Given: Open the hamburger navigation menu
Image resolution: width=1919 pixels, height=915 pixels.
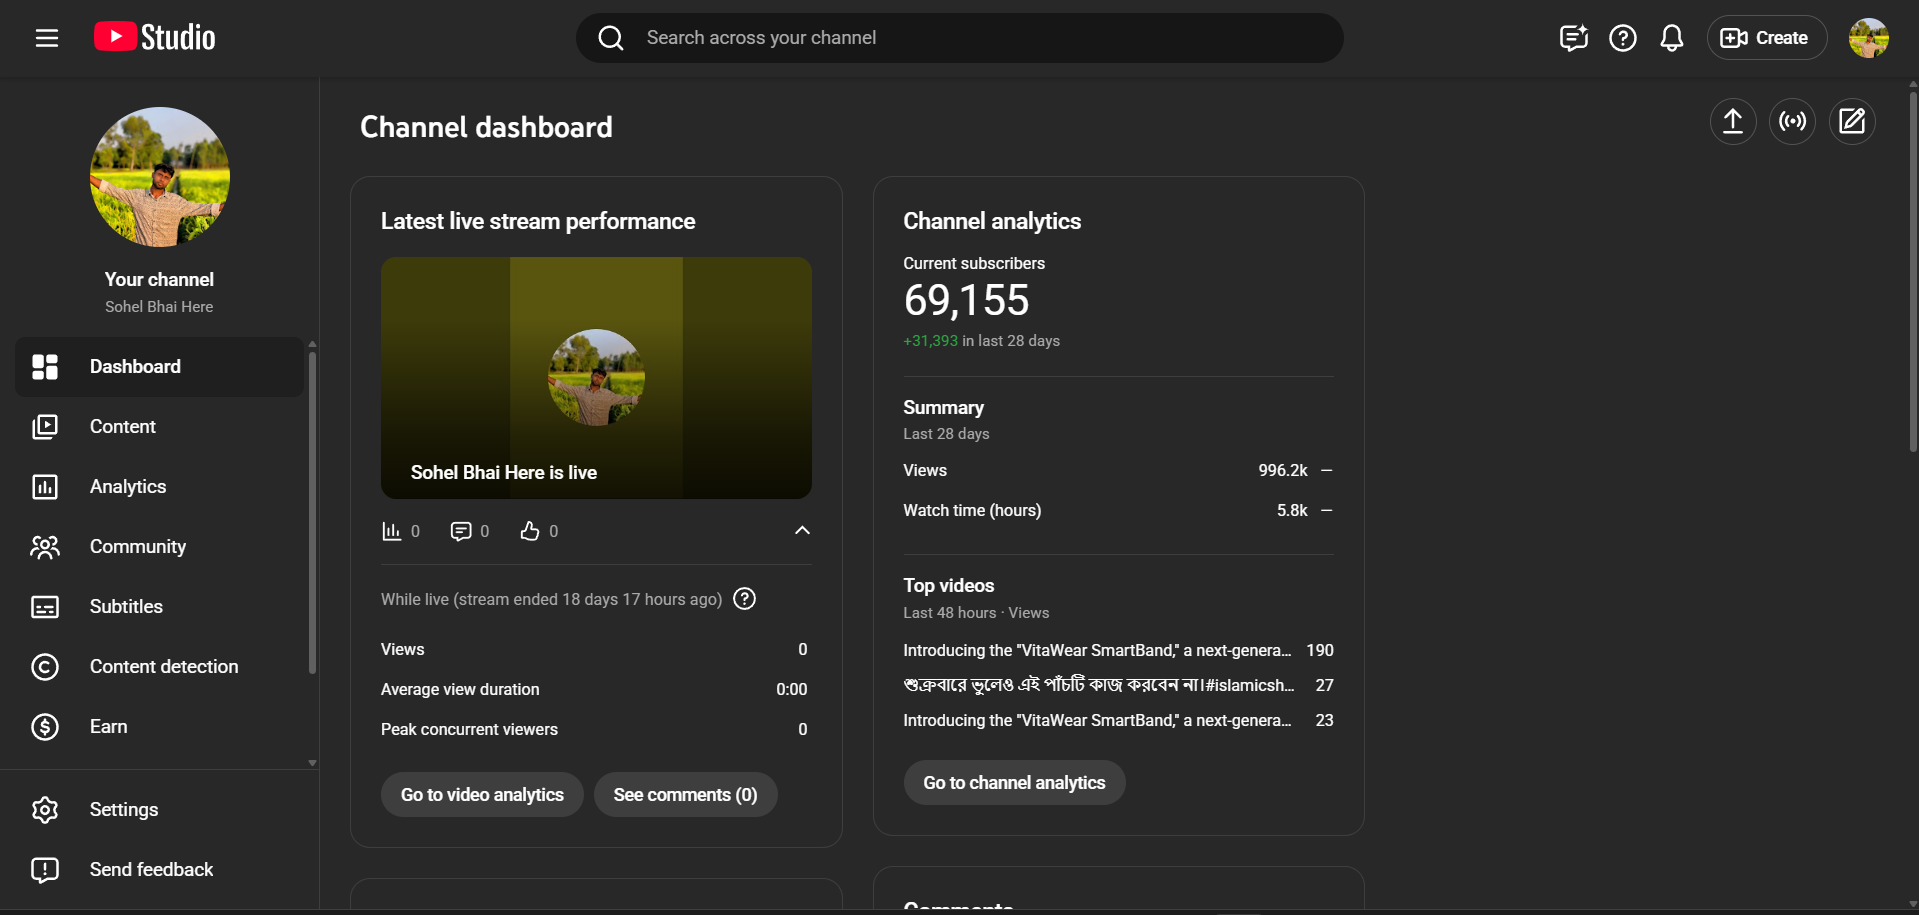Looking at the screenshot, I should pyautogui.click(x=46, y=38).
